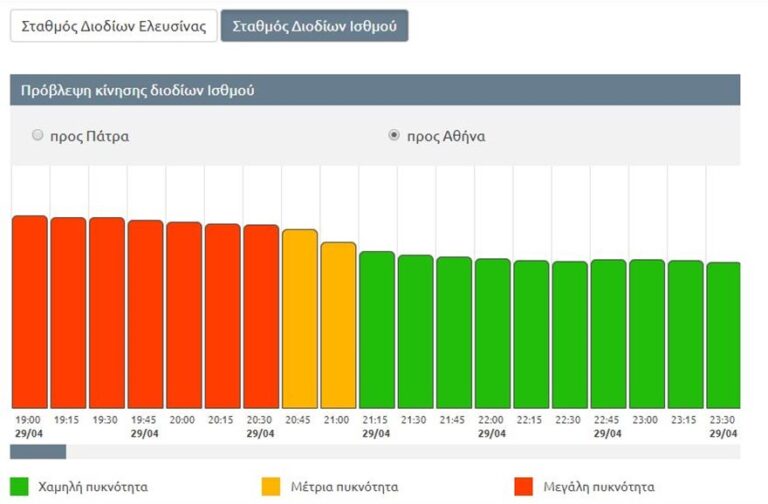Click the yellow Μέτρια πυκνότητα legend swatch

coord(271,487)
